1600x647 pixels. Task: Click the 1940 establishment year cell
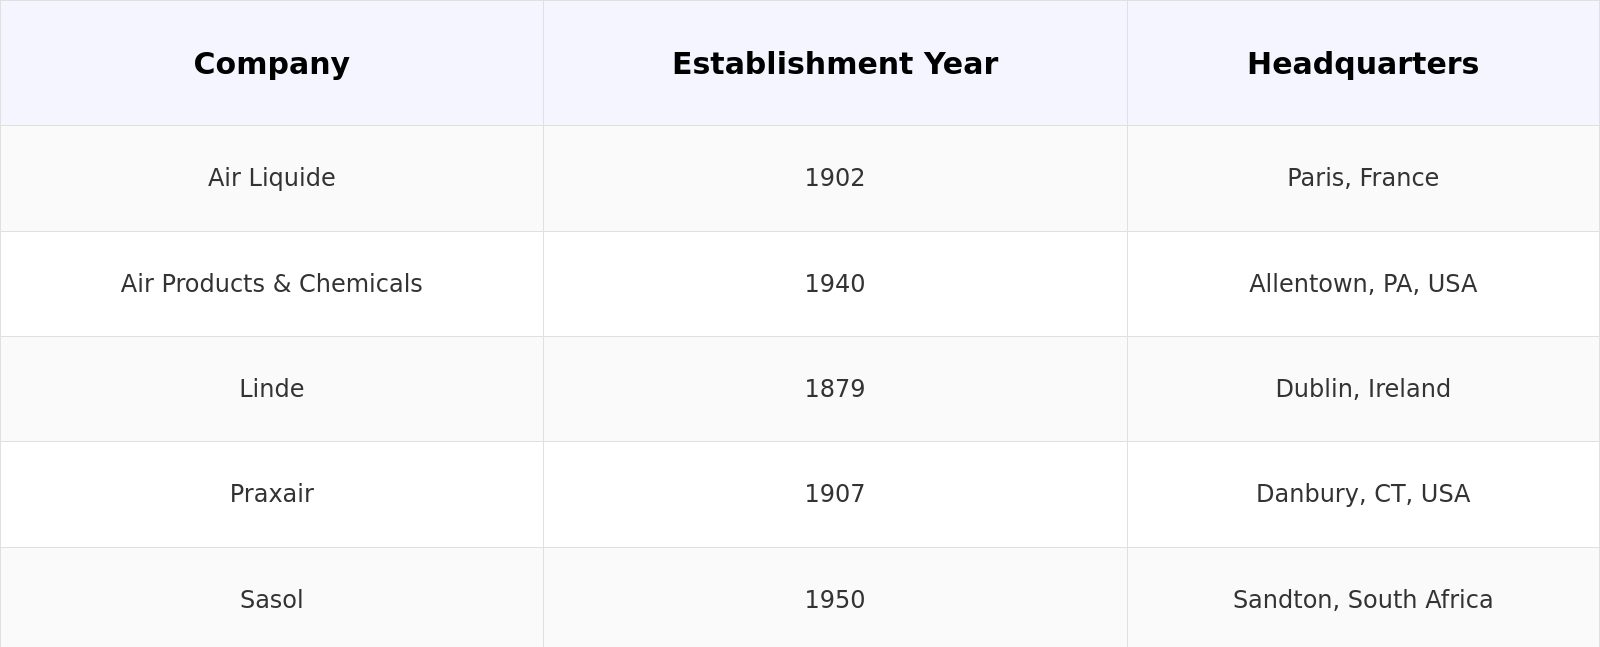point(834,284)
